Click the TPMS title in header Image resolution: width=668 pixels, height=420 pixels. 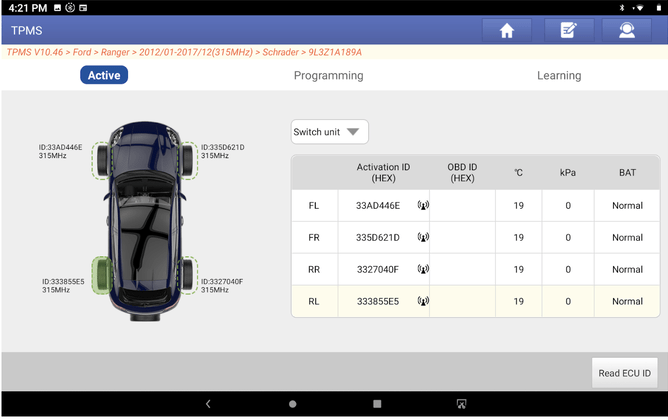tap(26, 31)
